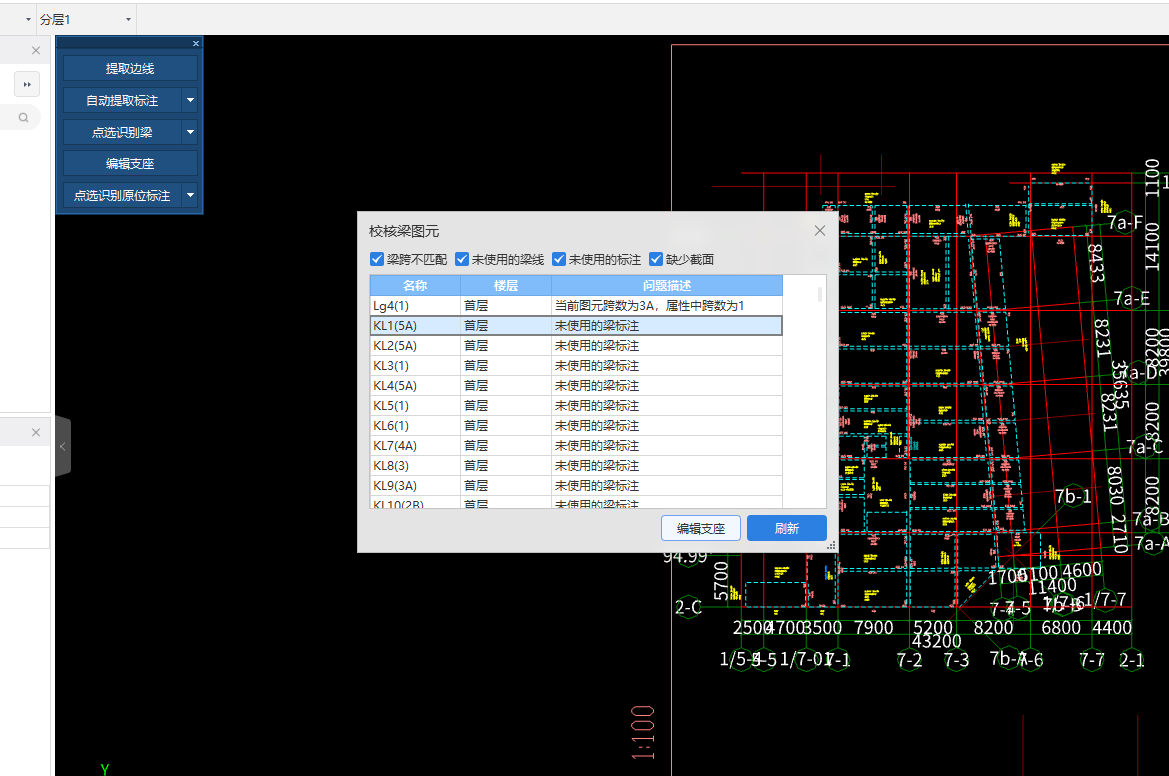1169x776 pixels.
Task: Open the 分层1 layer dropdown
Action: (128, 19)
